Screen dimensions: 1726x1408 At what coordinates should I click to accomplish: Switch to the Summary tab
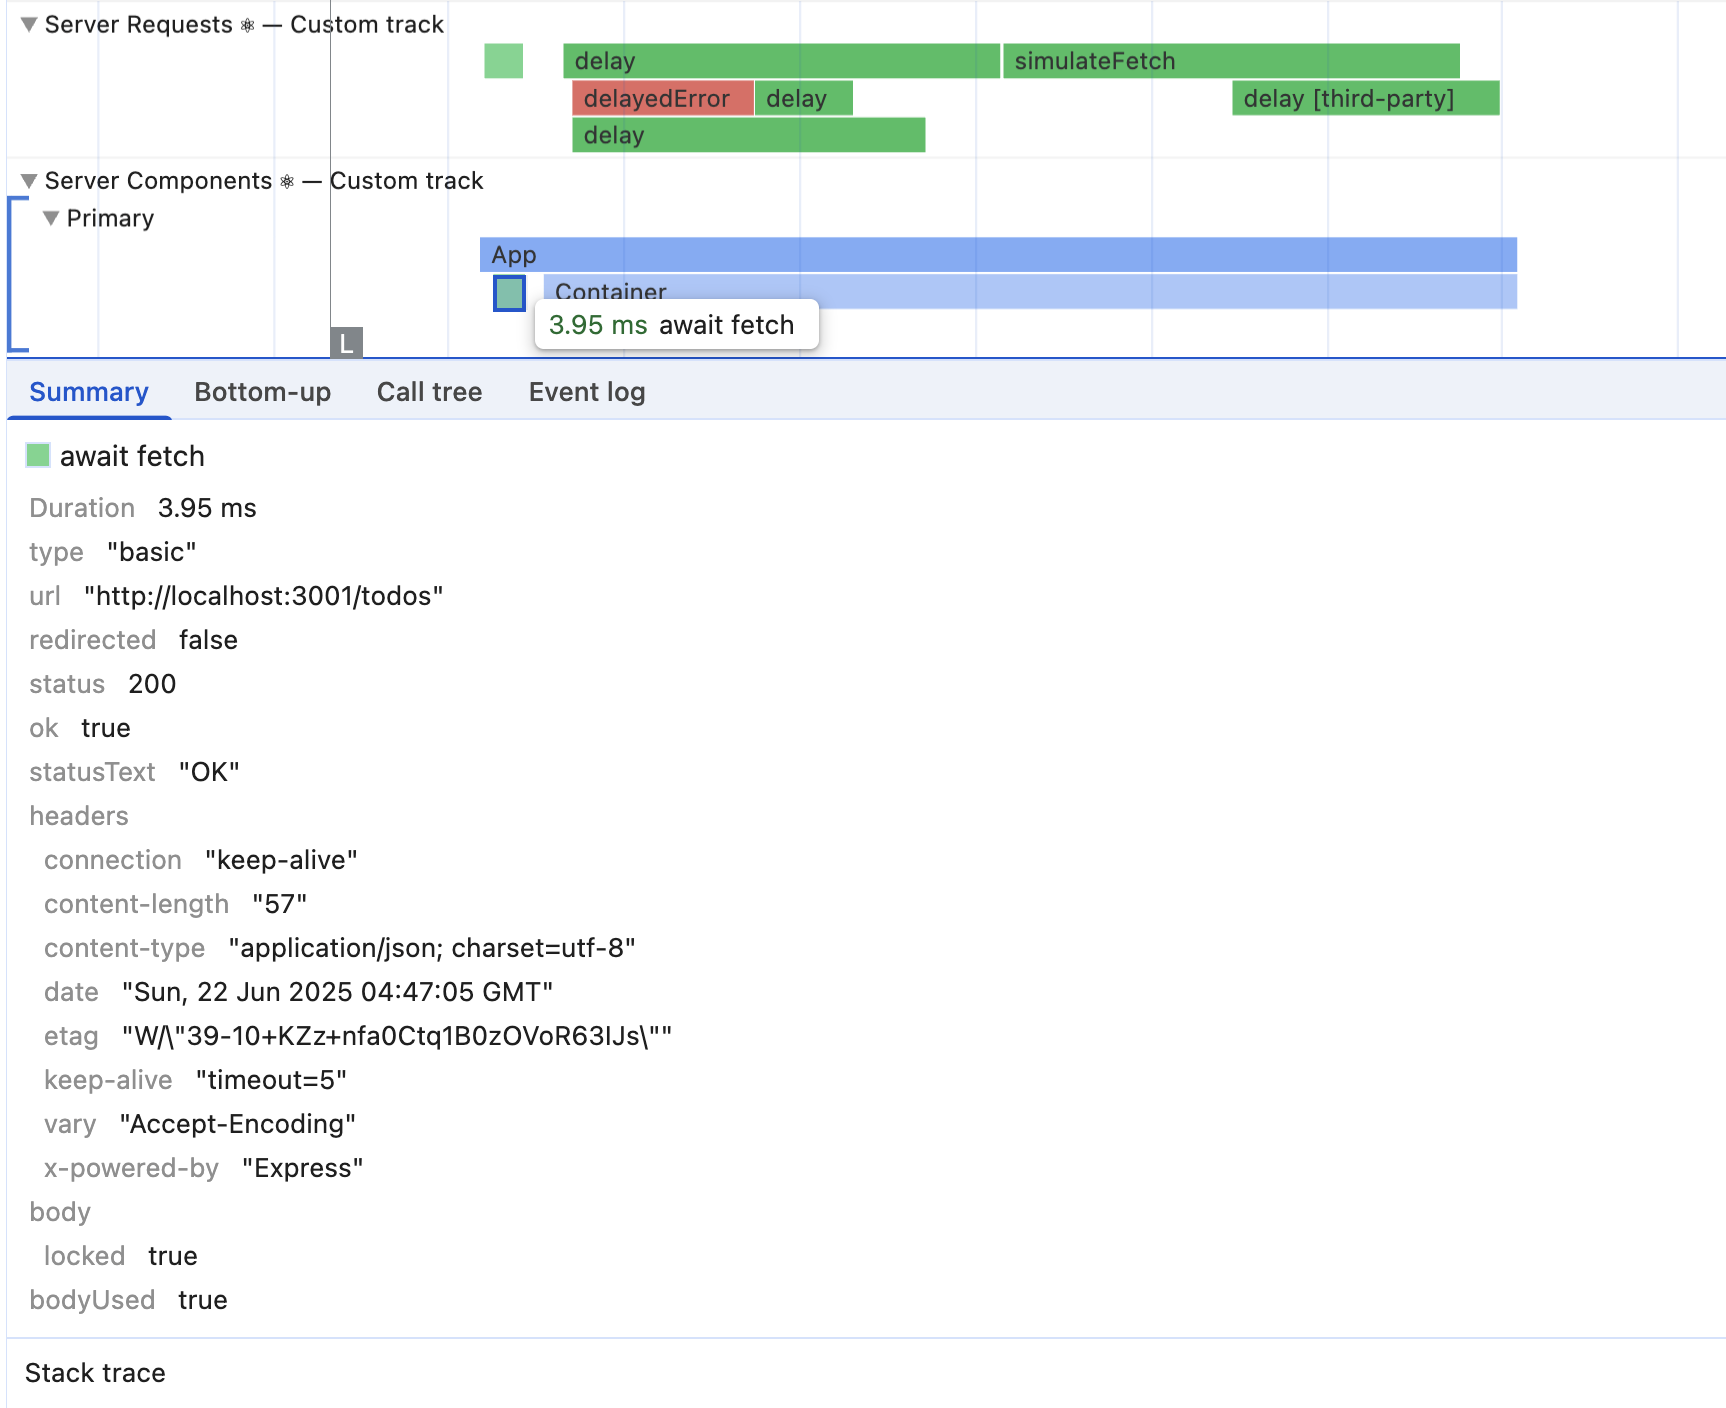click(89, 392)
